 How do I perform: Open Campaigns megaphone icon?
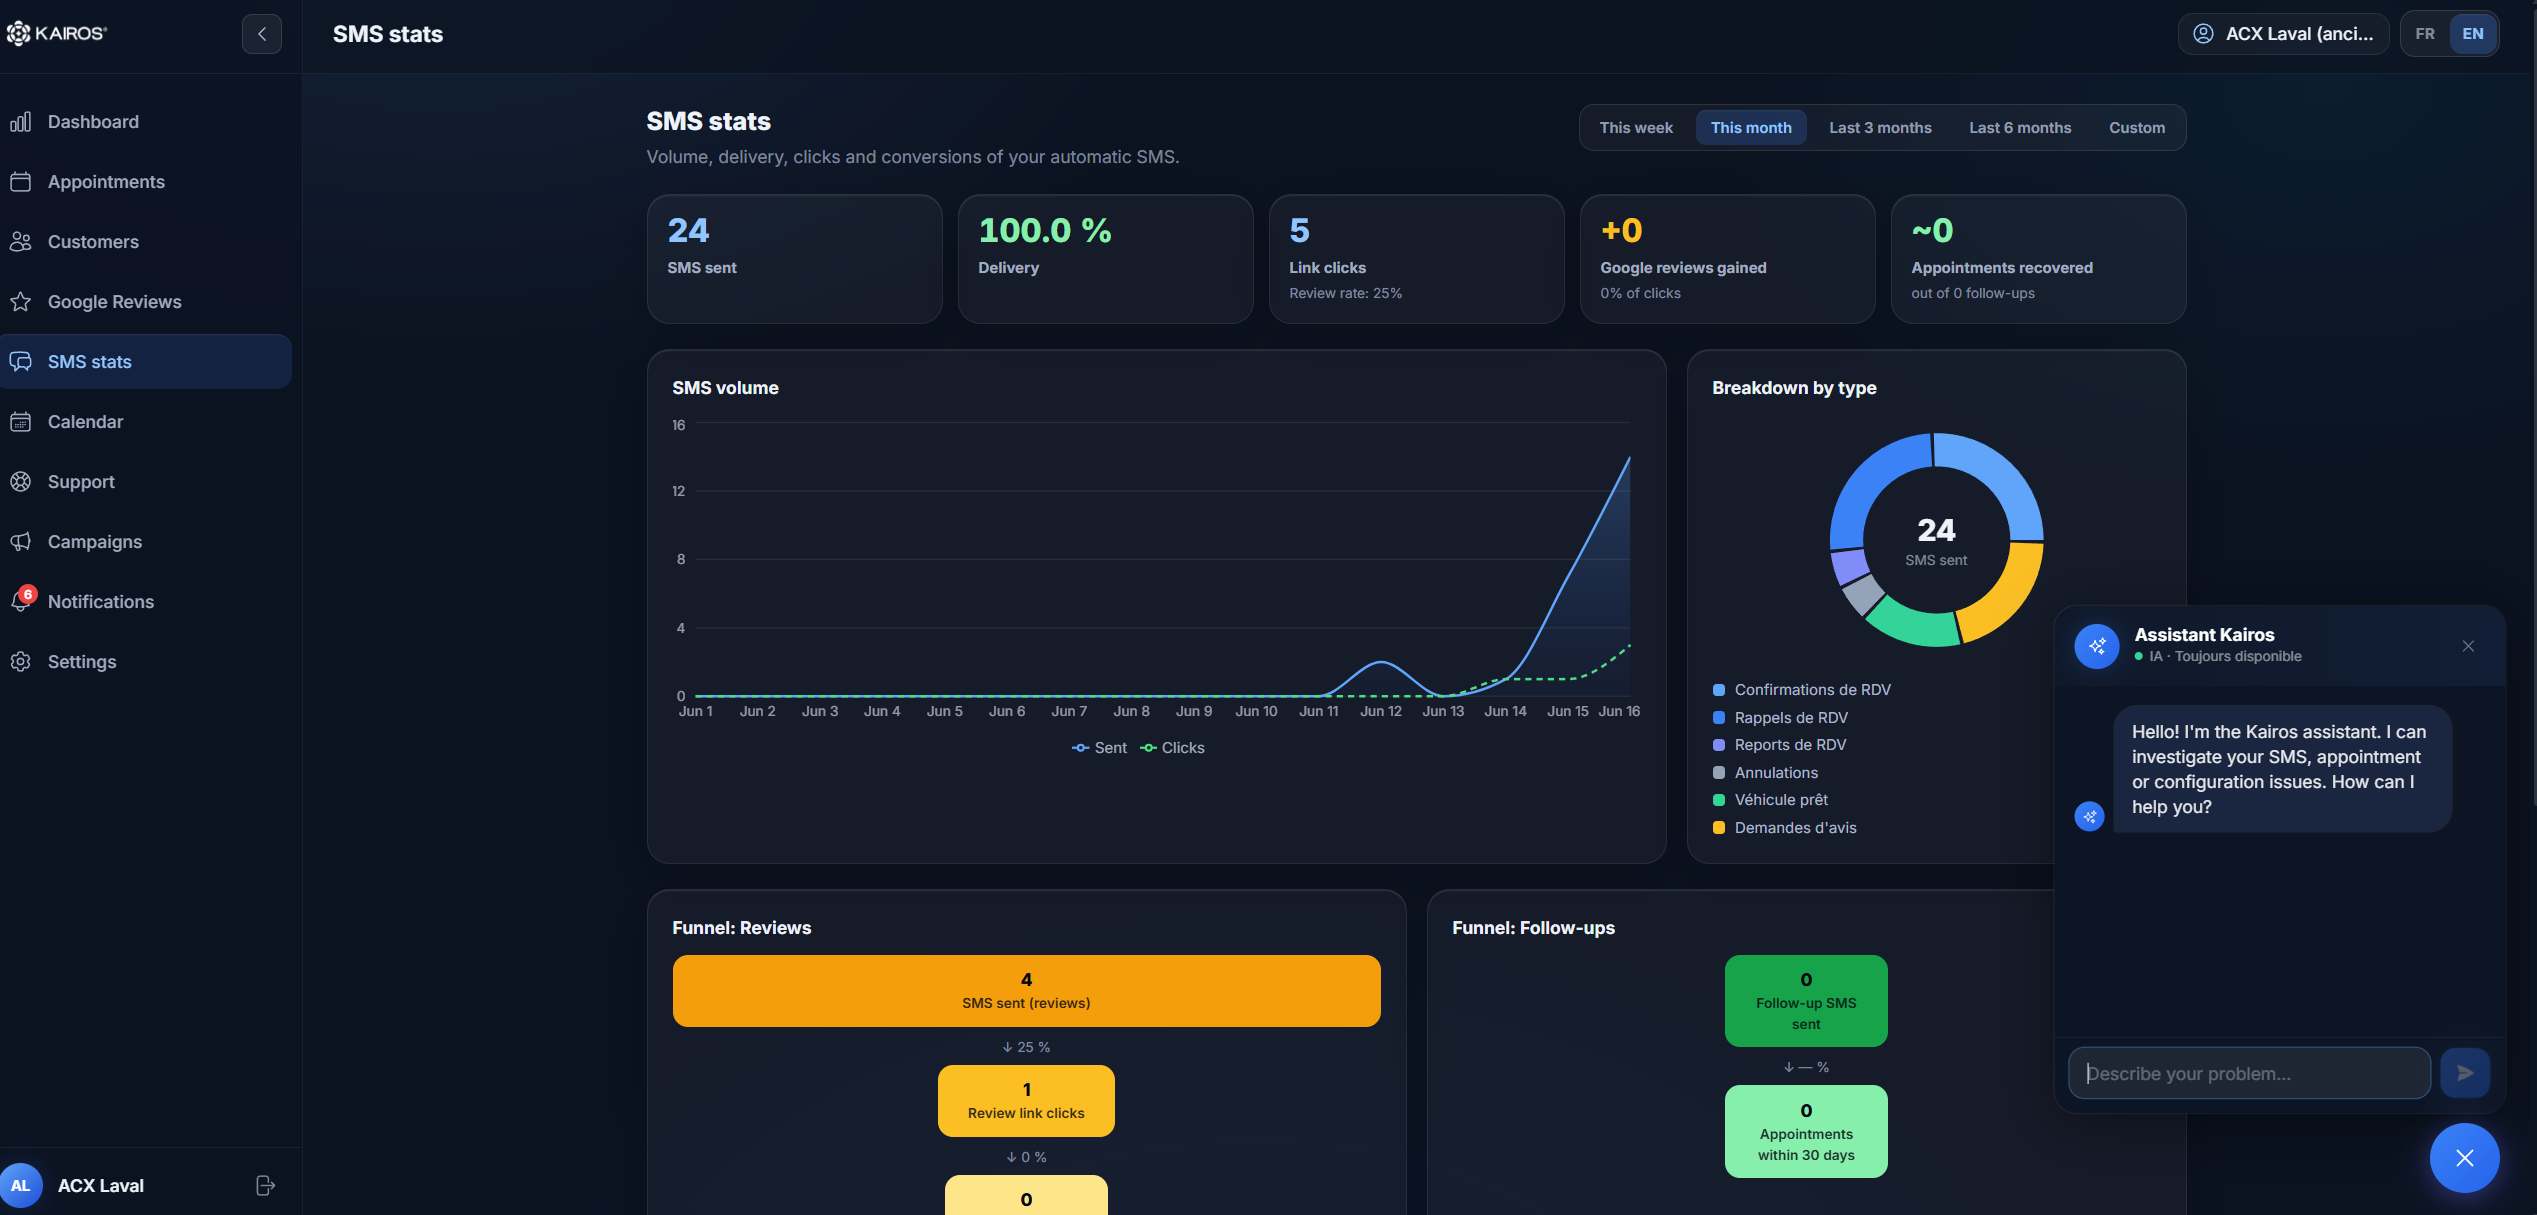coord(21,542)
